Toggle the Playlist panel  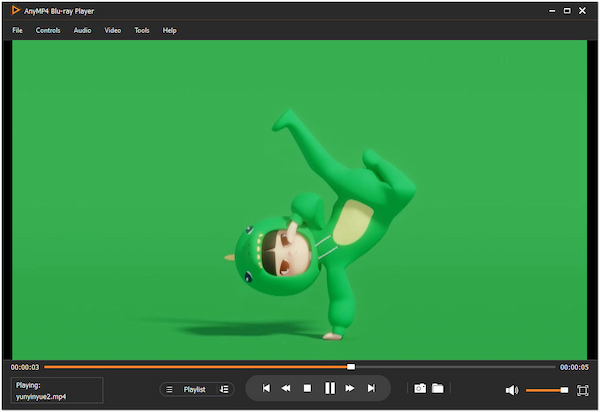point(194,389)
